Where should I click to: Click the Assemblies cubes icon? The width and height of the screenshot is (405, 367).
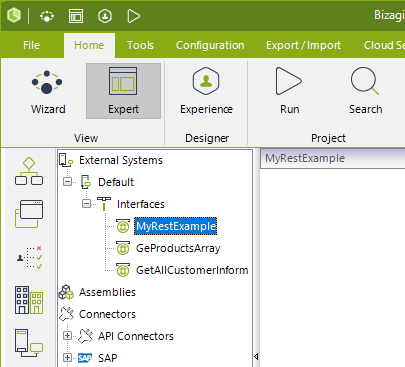[66, 292]
